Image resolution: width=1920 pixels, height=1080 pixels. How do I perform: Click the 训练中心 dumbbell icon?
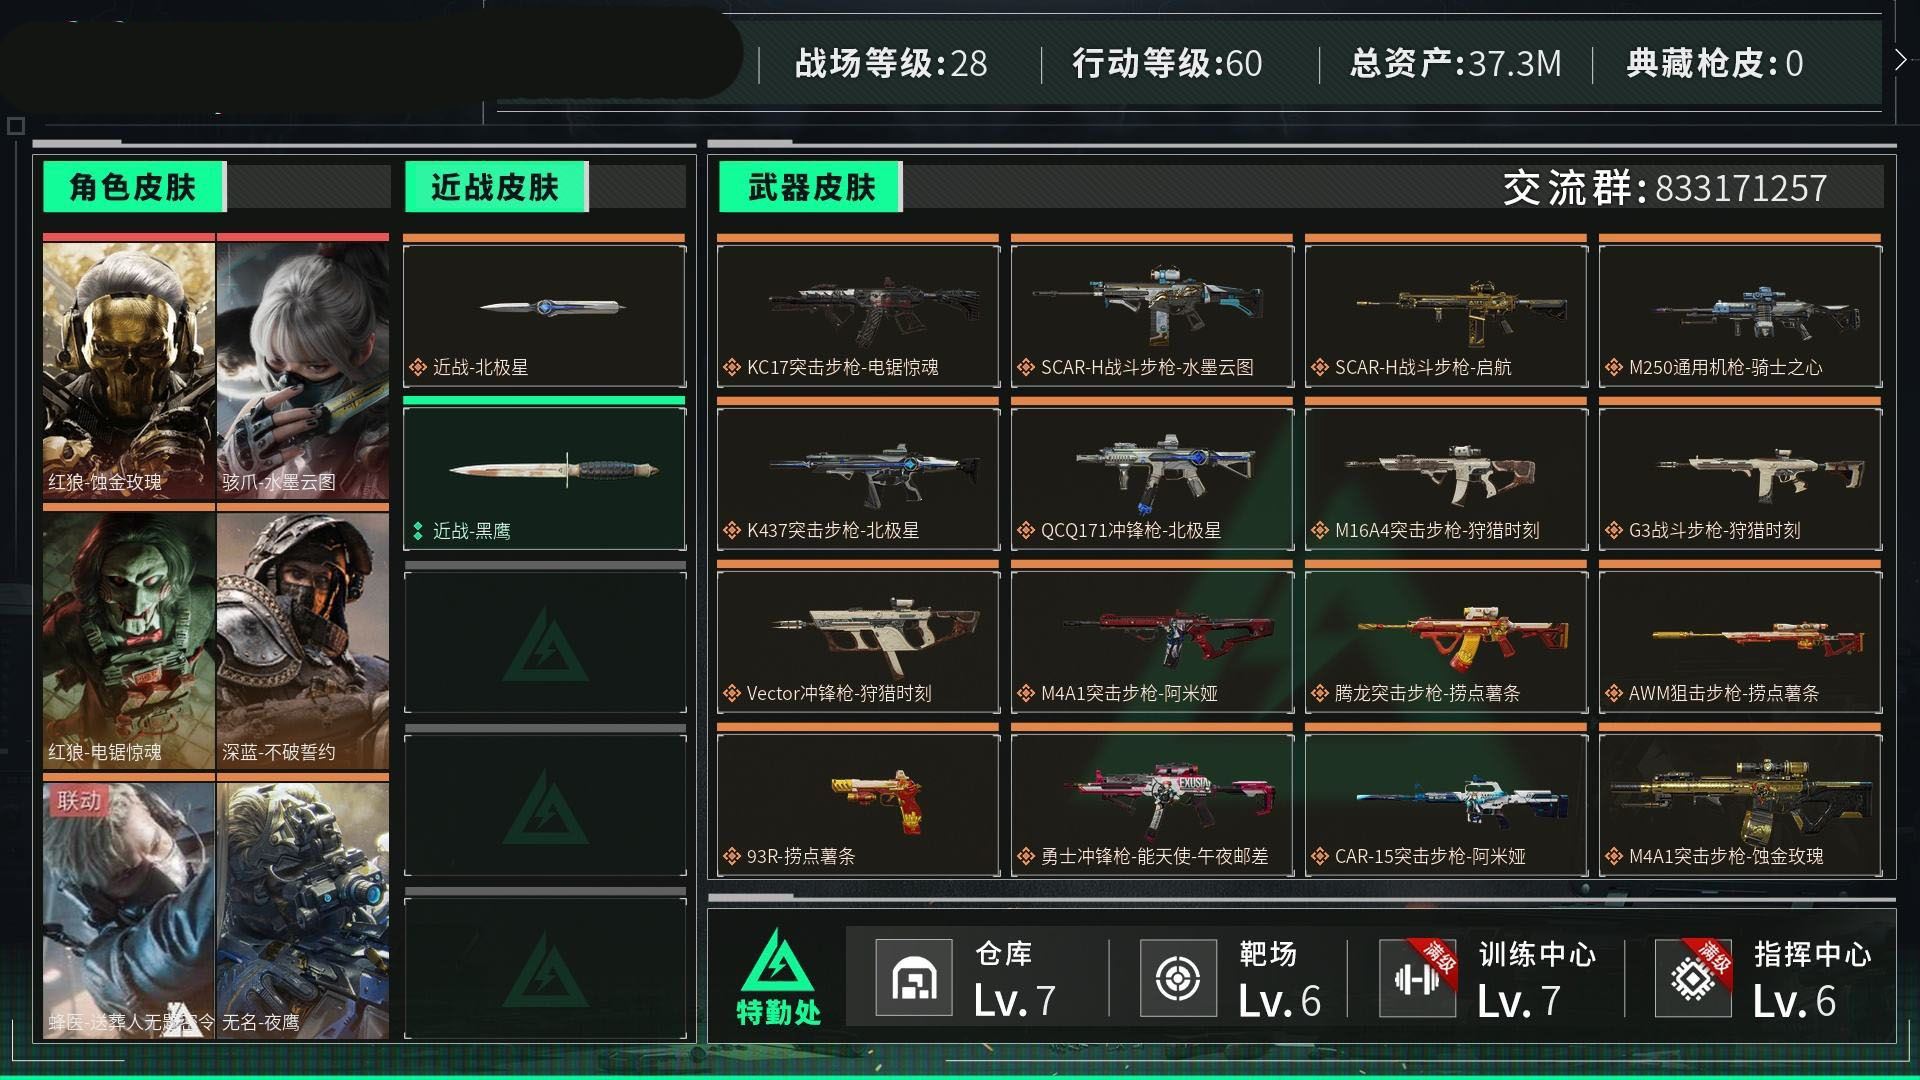coord(1417,978)
